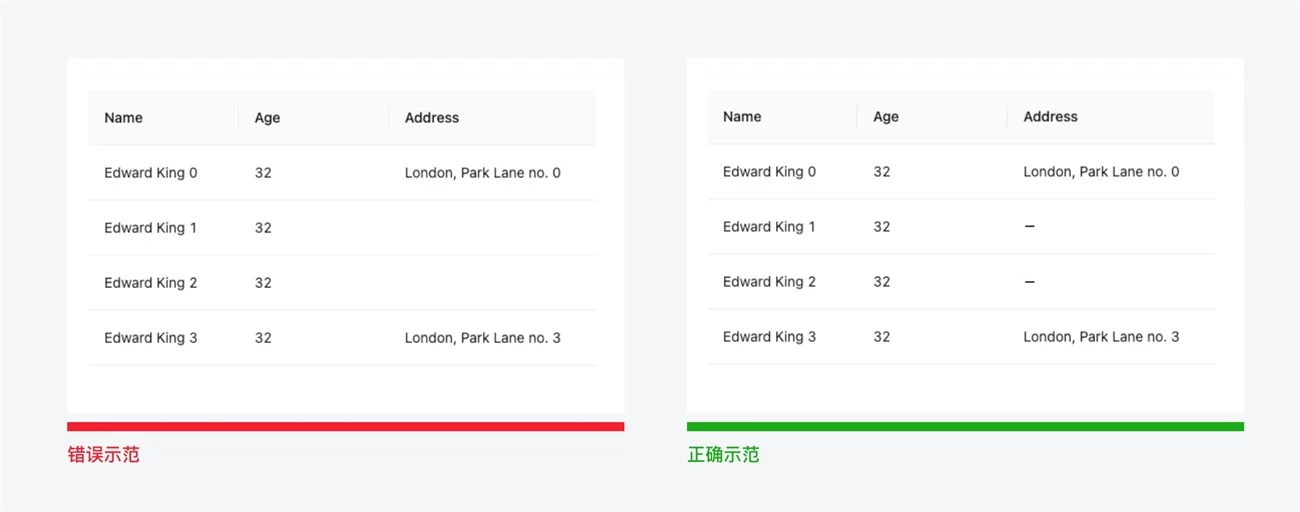
Task: Click the dash address for right Edward King 1
Action: click(1030, 227)
